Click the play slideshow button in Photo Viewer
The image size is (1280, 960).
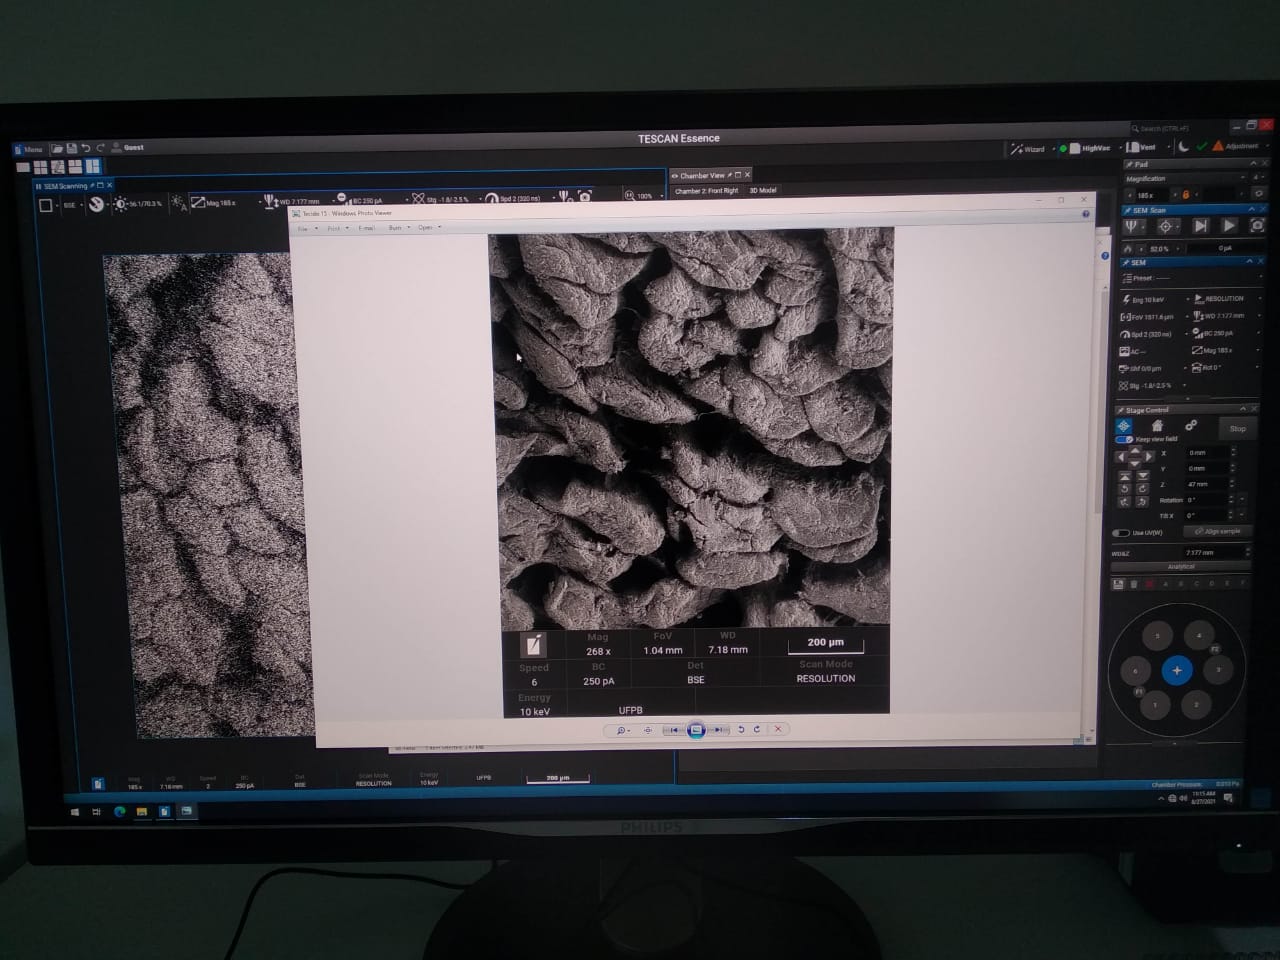[696, 730]
